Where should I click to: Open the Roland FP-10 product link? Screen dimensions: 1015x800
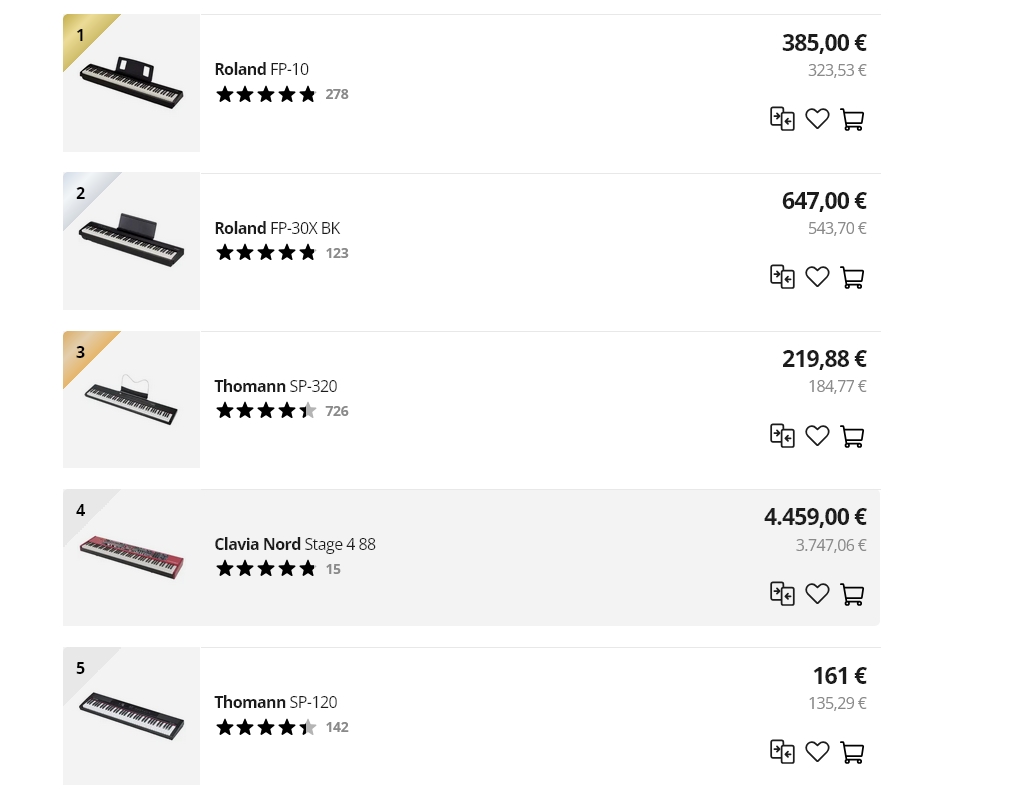pyautogui.click(x=261, y=69)
